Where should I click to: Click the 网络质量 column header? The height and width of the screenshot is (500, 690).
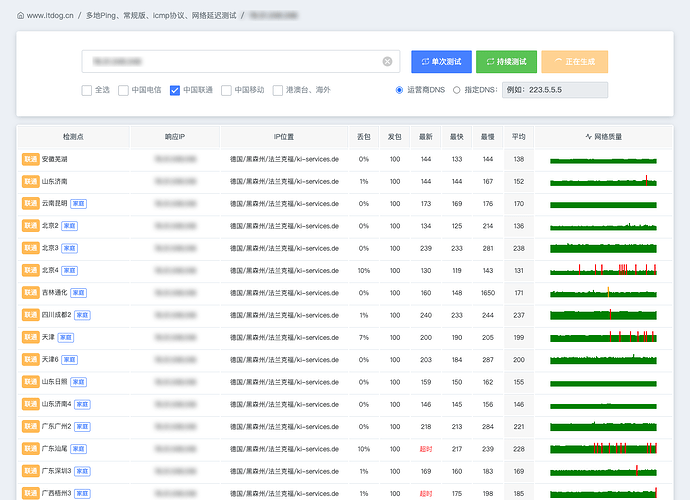[x=604, y=137]
